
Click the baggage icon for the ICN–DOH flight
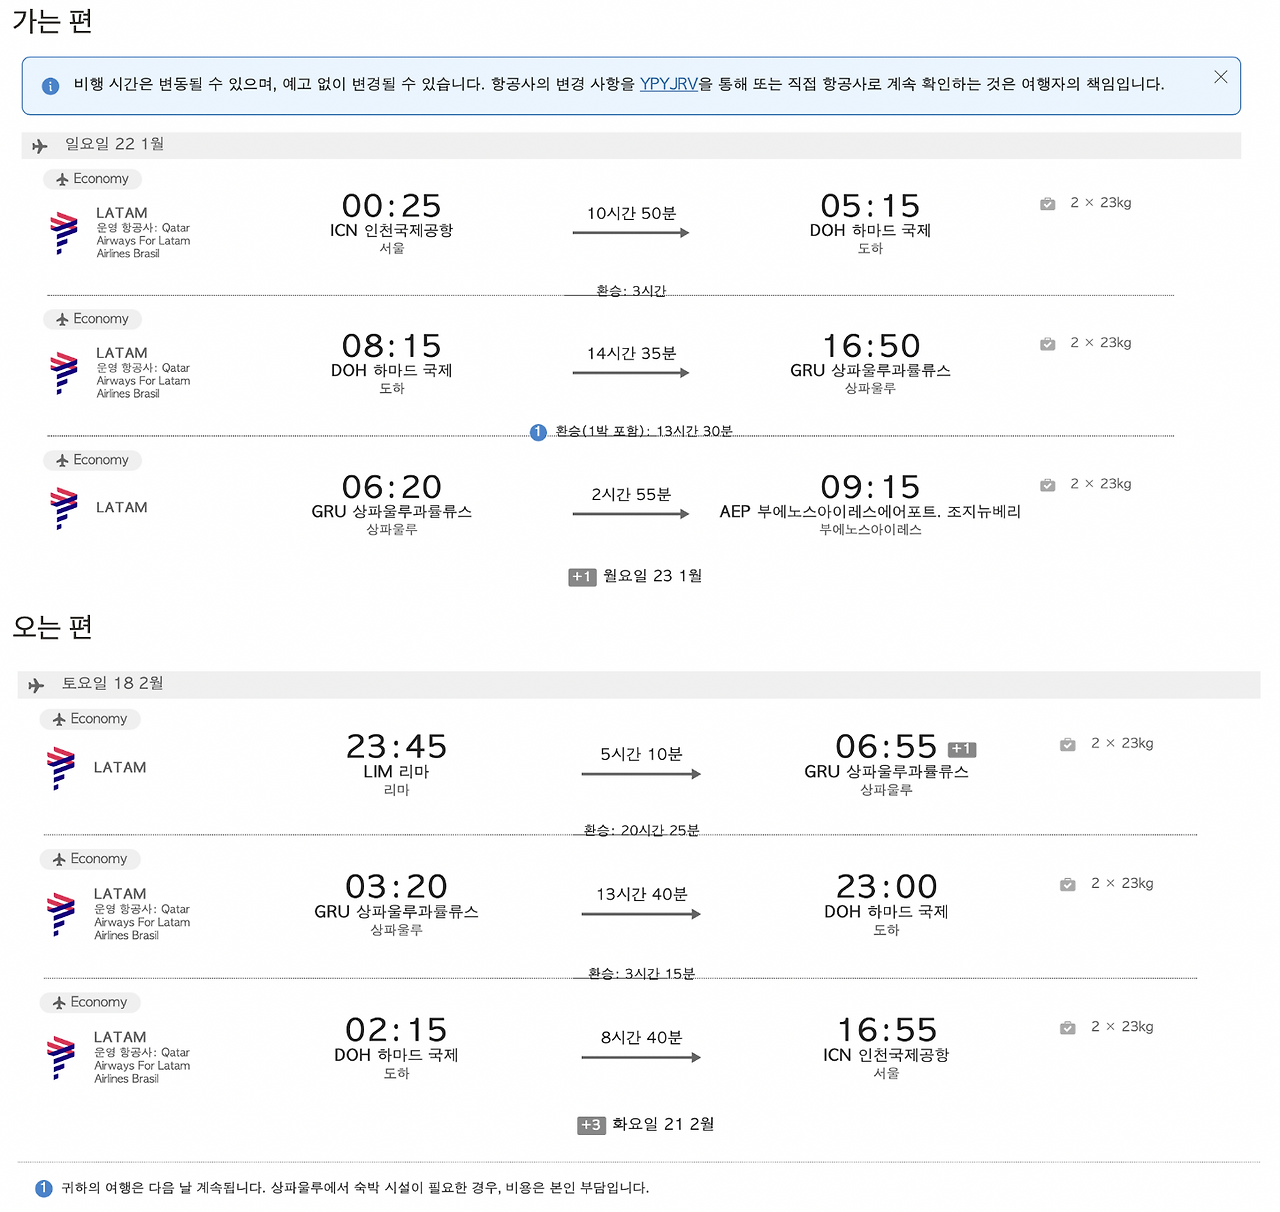click(1047, 204)
